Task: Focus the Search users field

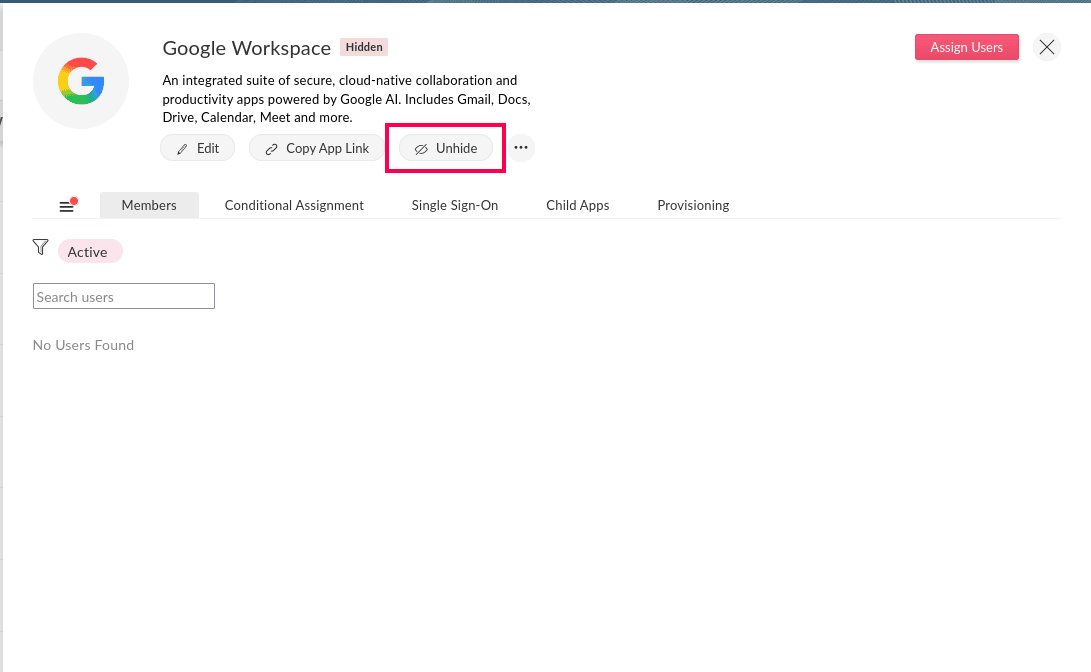Action: [124, 296]
